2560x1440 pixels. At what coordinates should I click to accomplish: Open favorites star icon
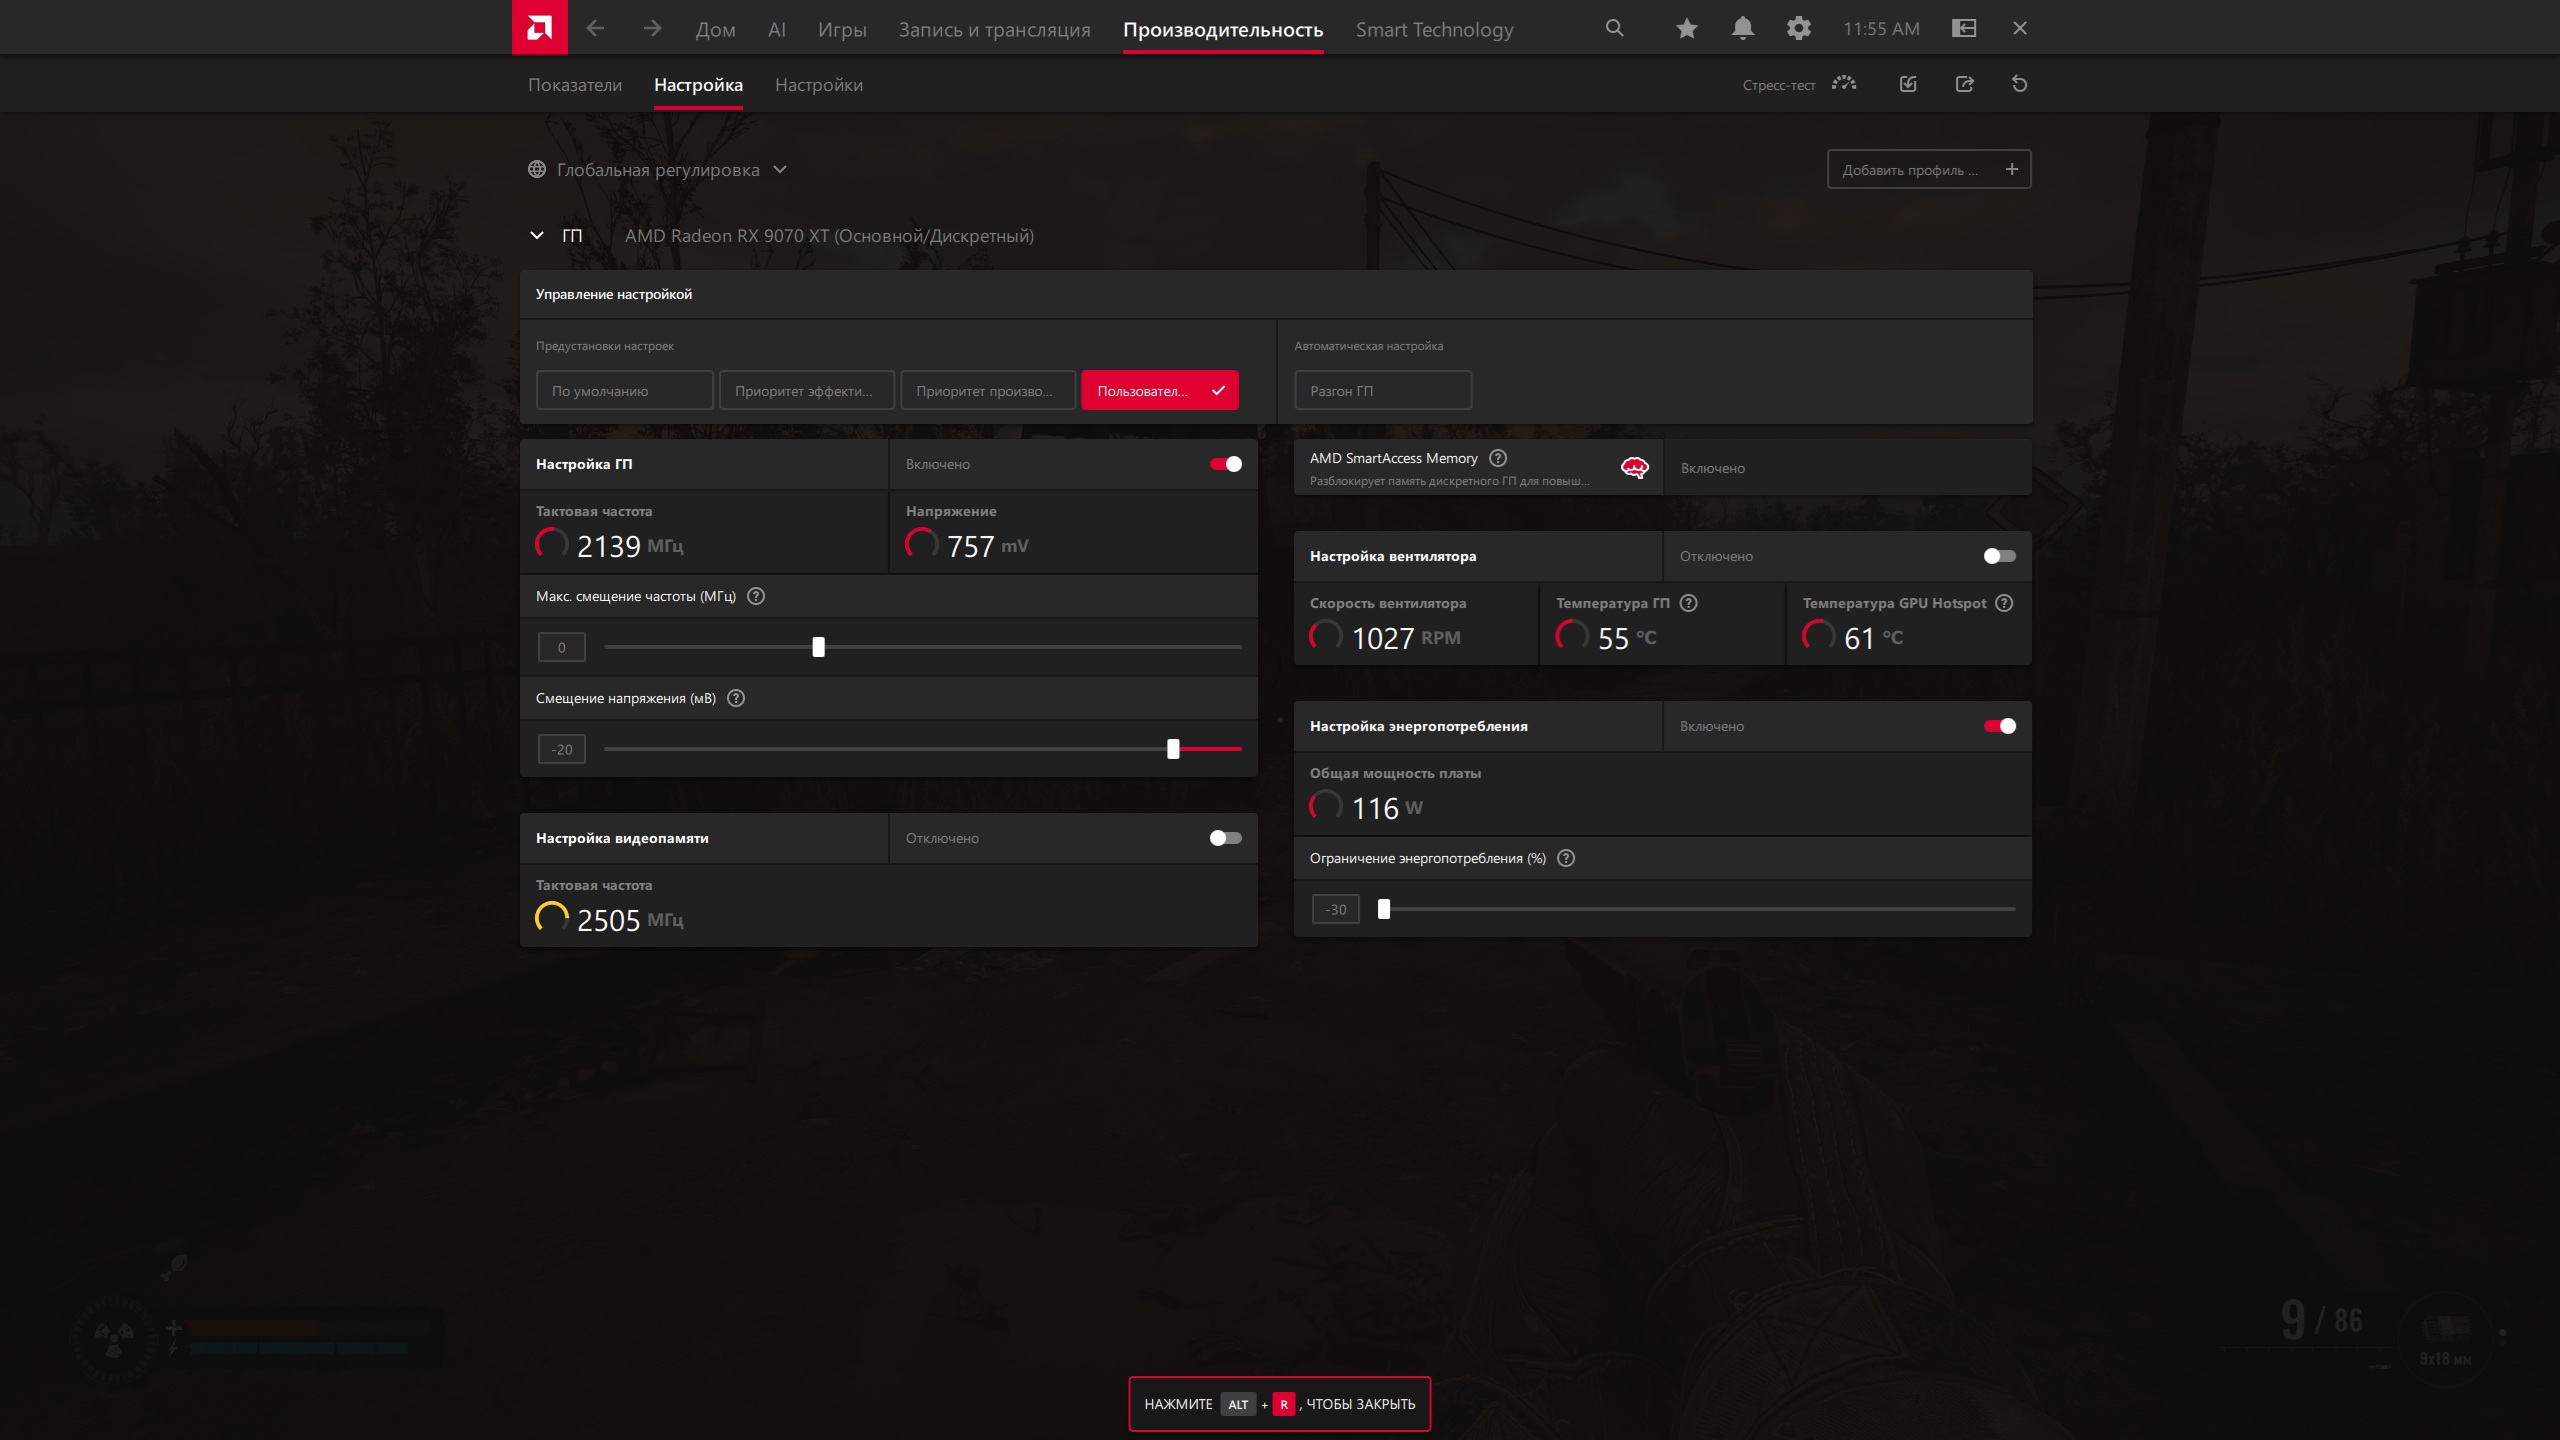[x=1687, y=28]
